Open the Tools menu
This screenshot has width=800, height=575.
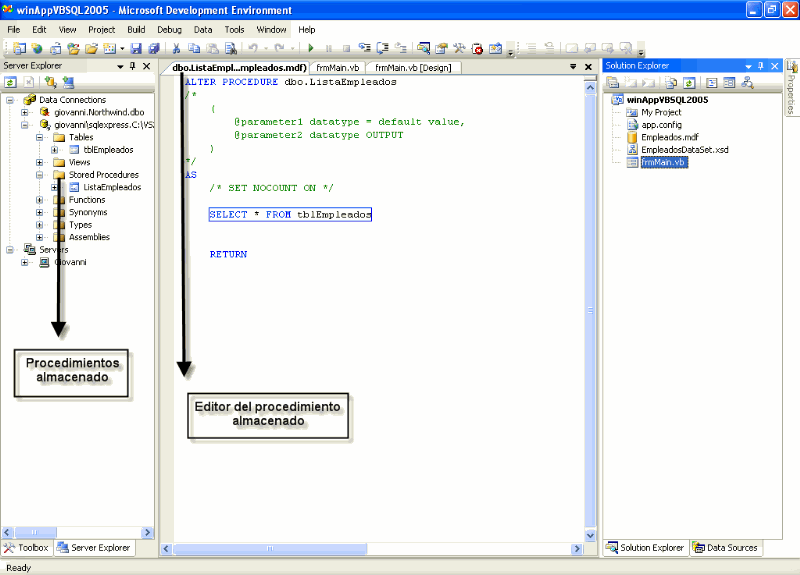(235, 30)
